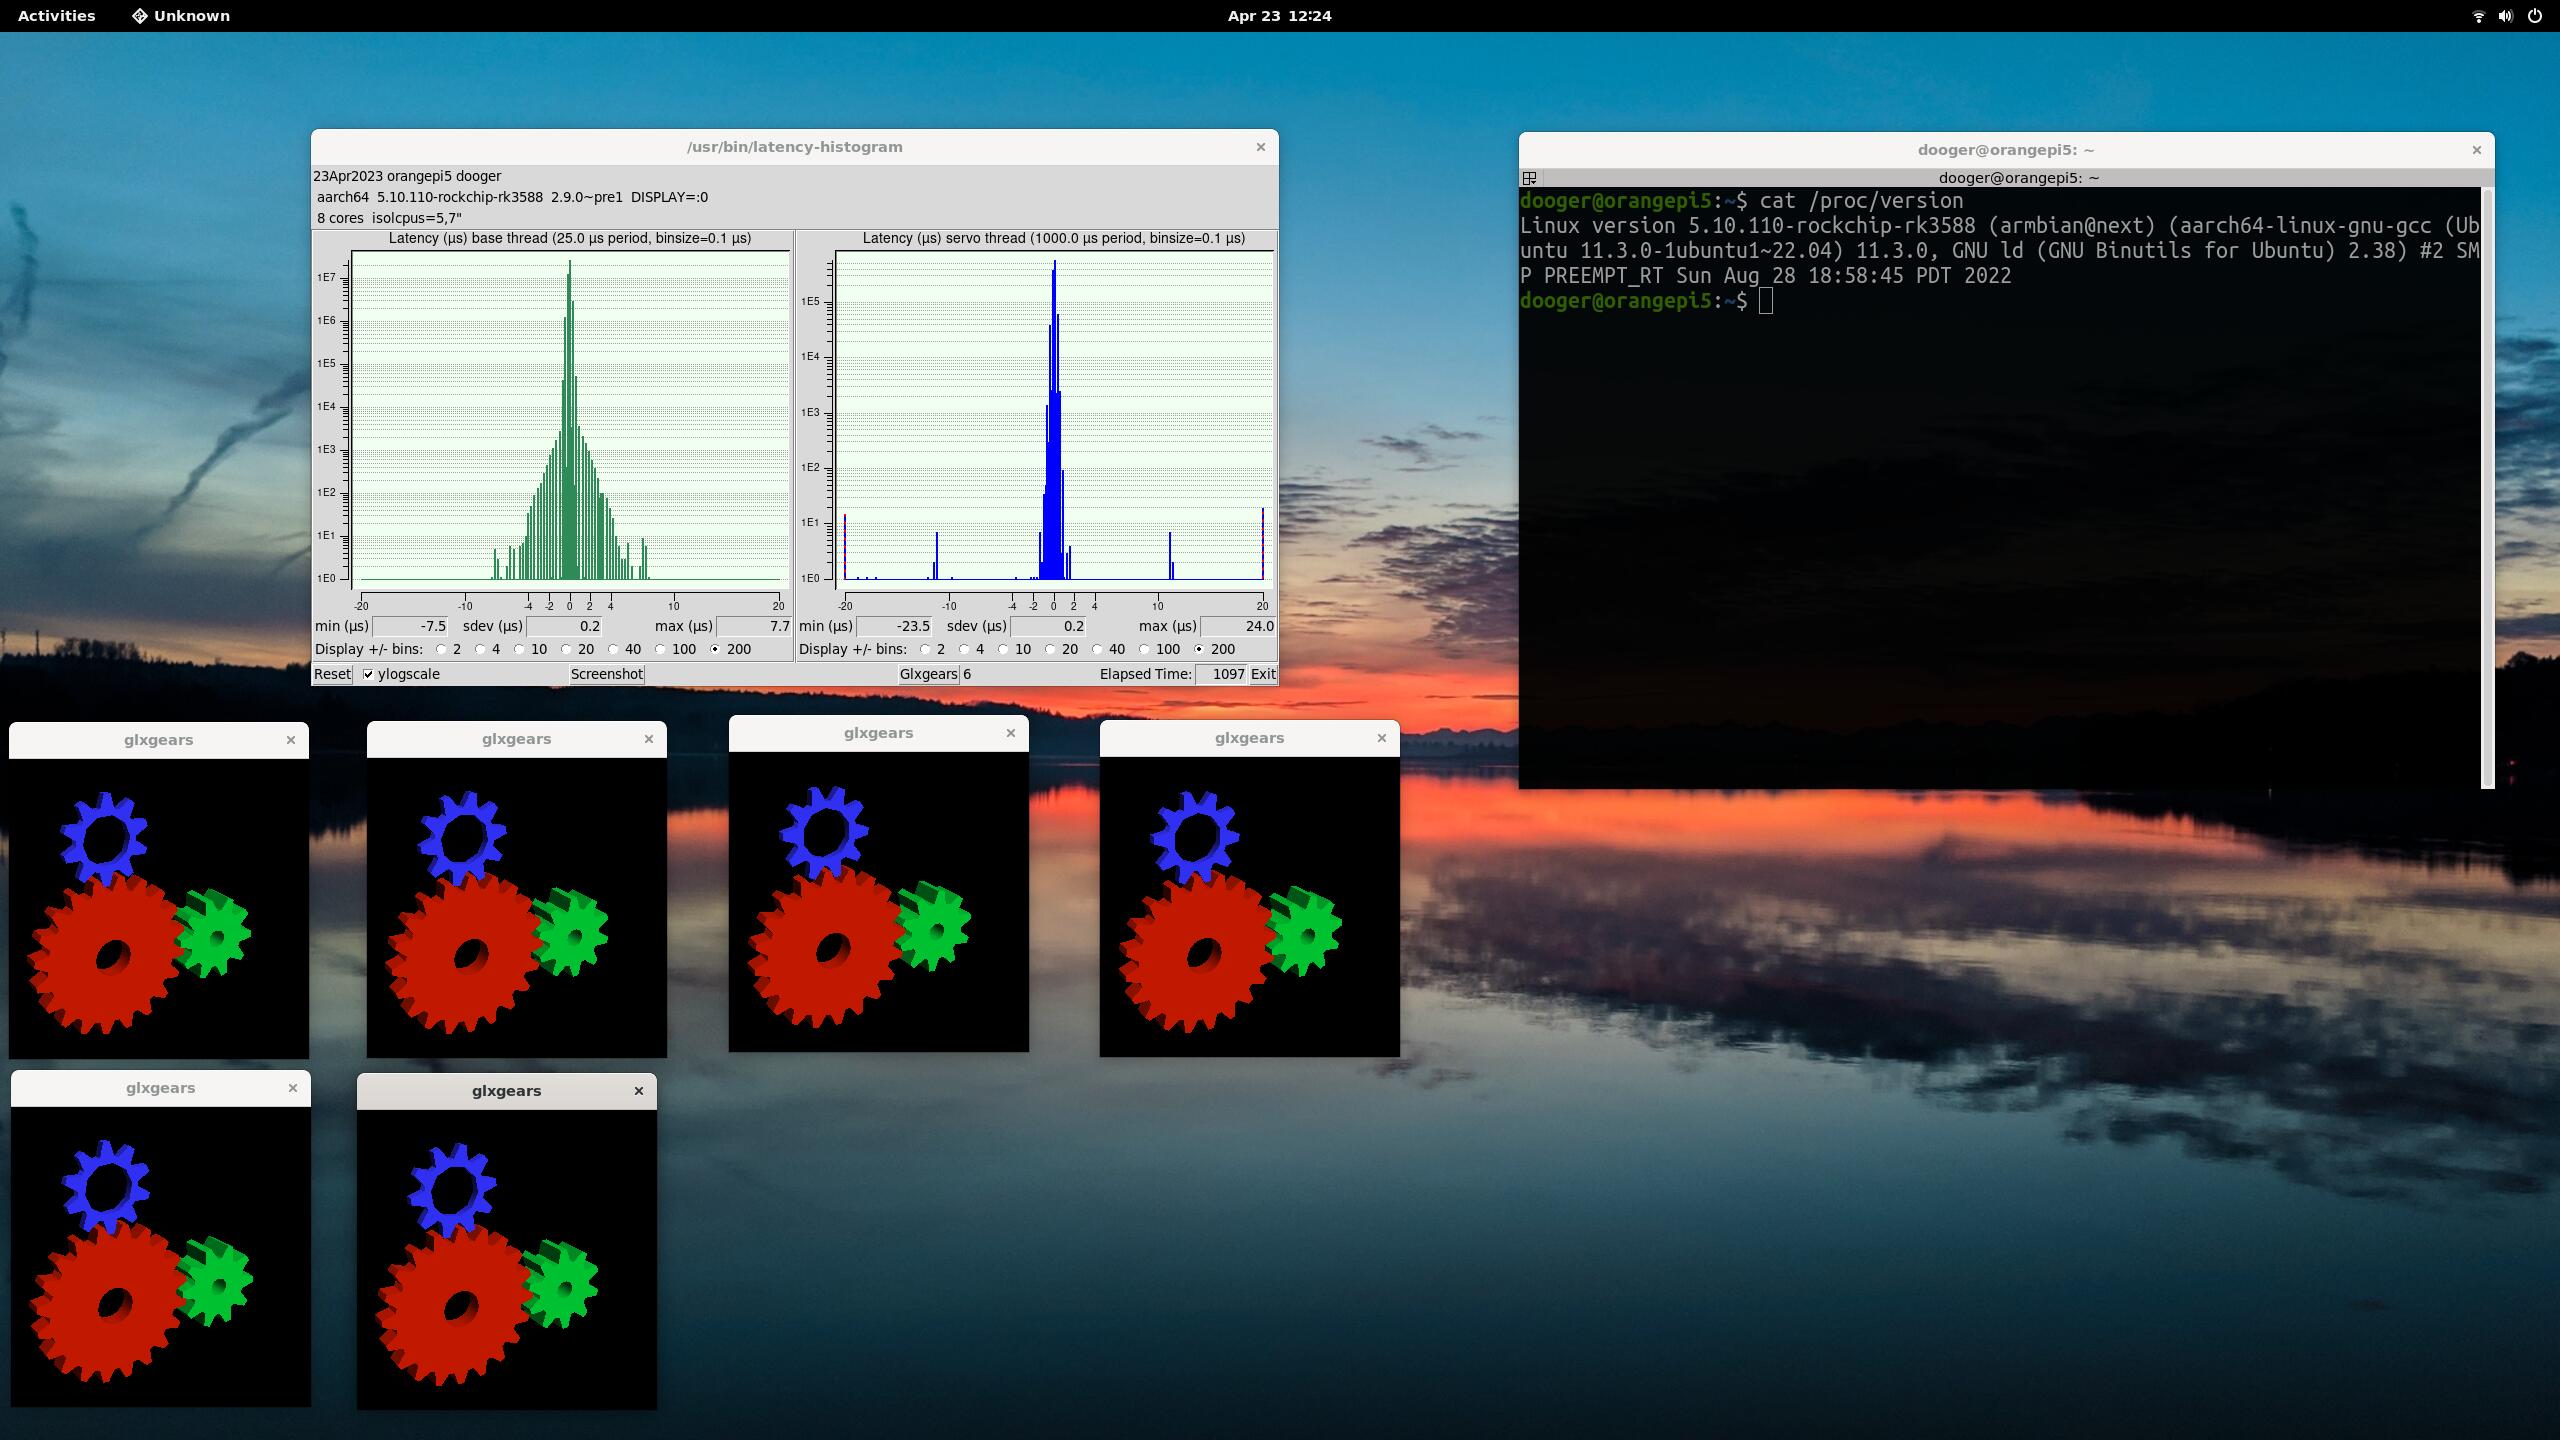Click 'cat /proc/version' text in terminal
This screenshot has width=2560, height=1440.
pos(1861,201)
